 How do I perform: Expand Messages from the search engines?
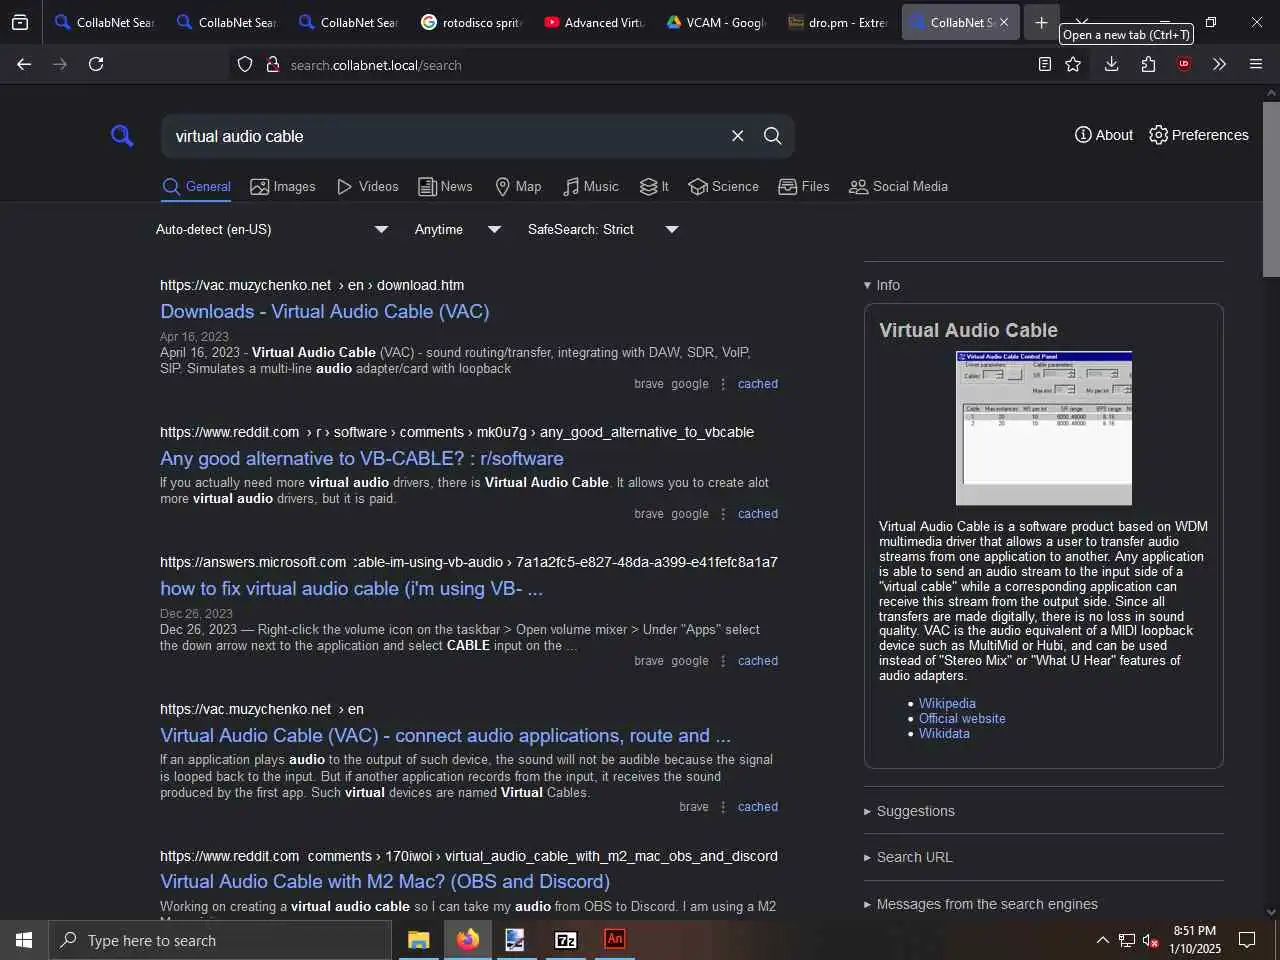point(980,904)
